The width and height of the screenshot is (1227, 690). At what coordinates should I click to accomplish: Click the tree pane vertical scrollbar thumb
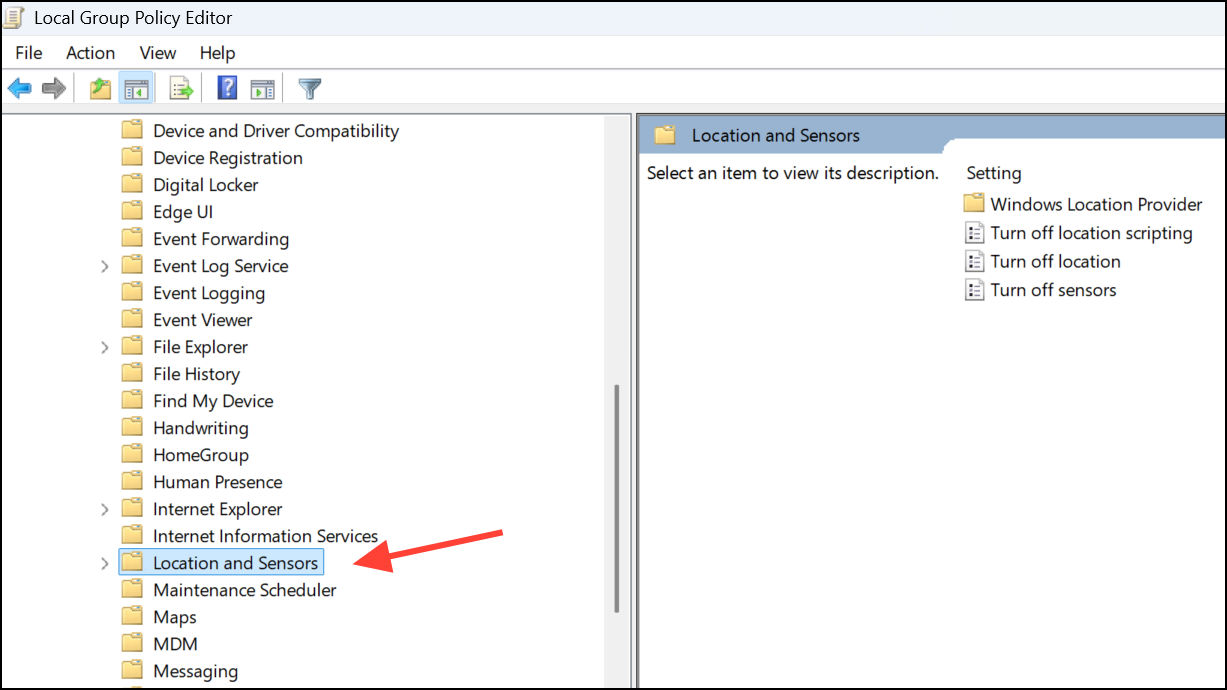[x=617, y=498]
